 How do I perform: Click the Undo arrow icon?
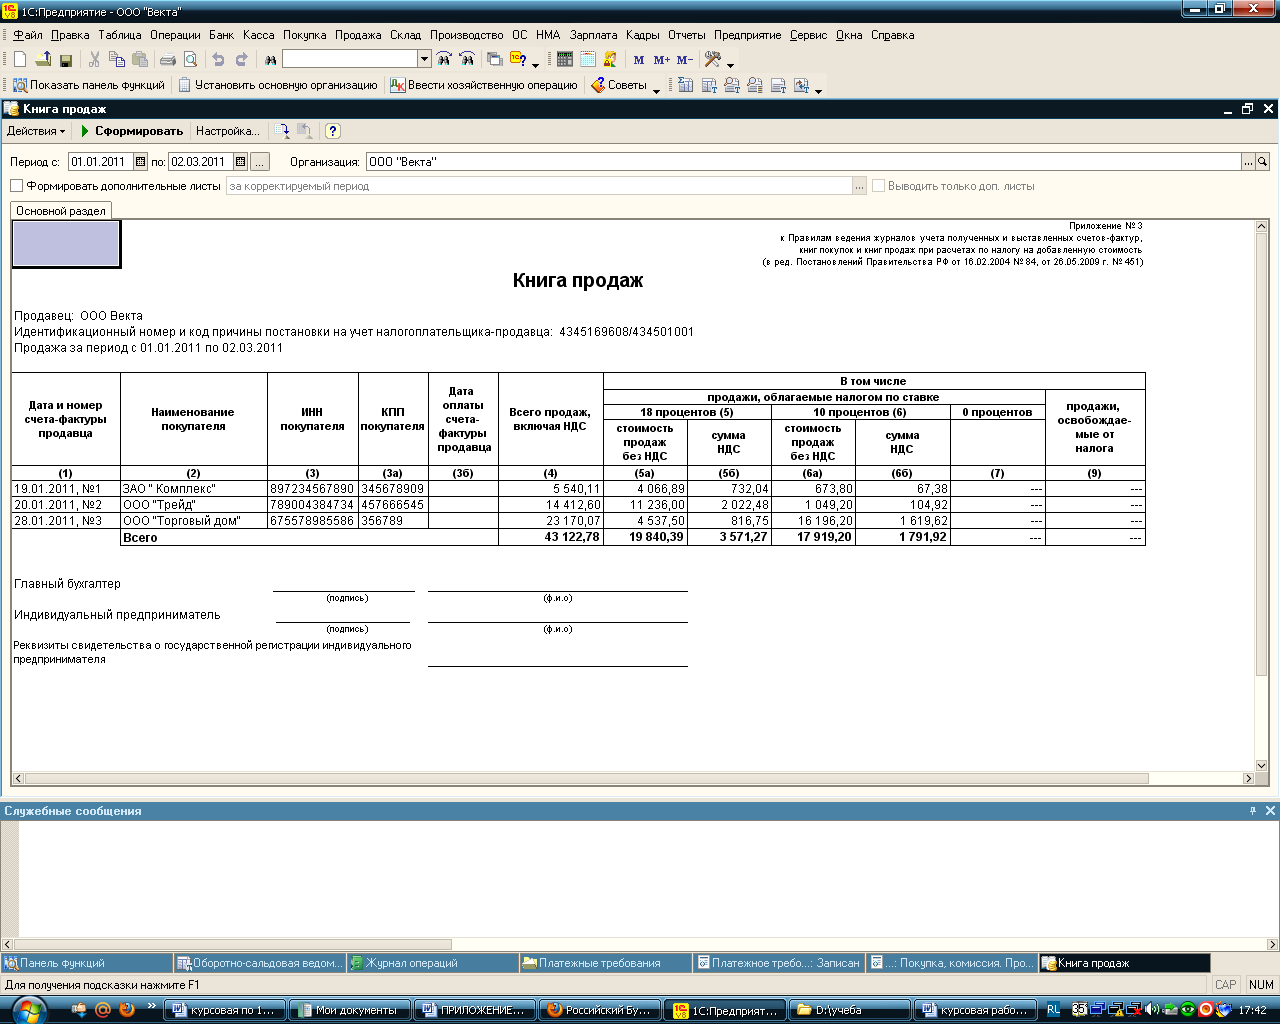pos(218,60)
